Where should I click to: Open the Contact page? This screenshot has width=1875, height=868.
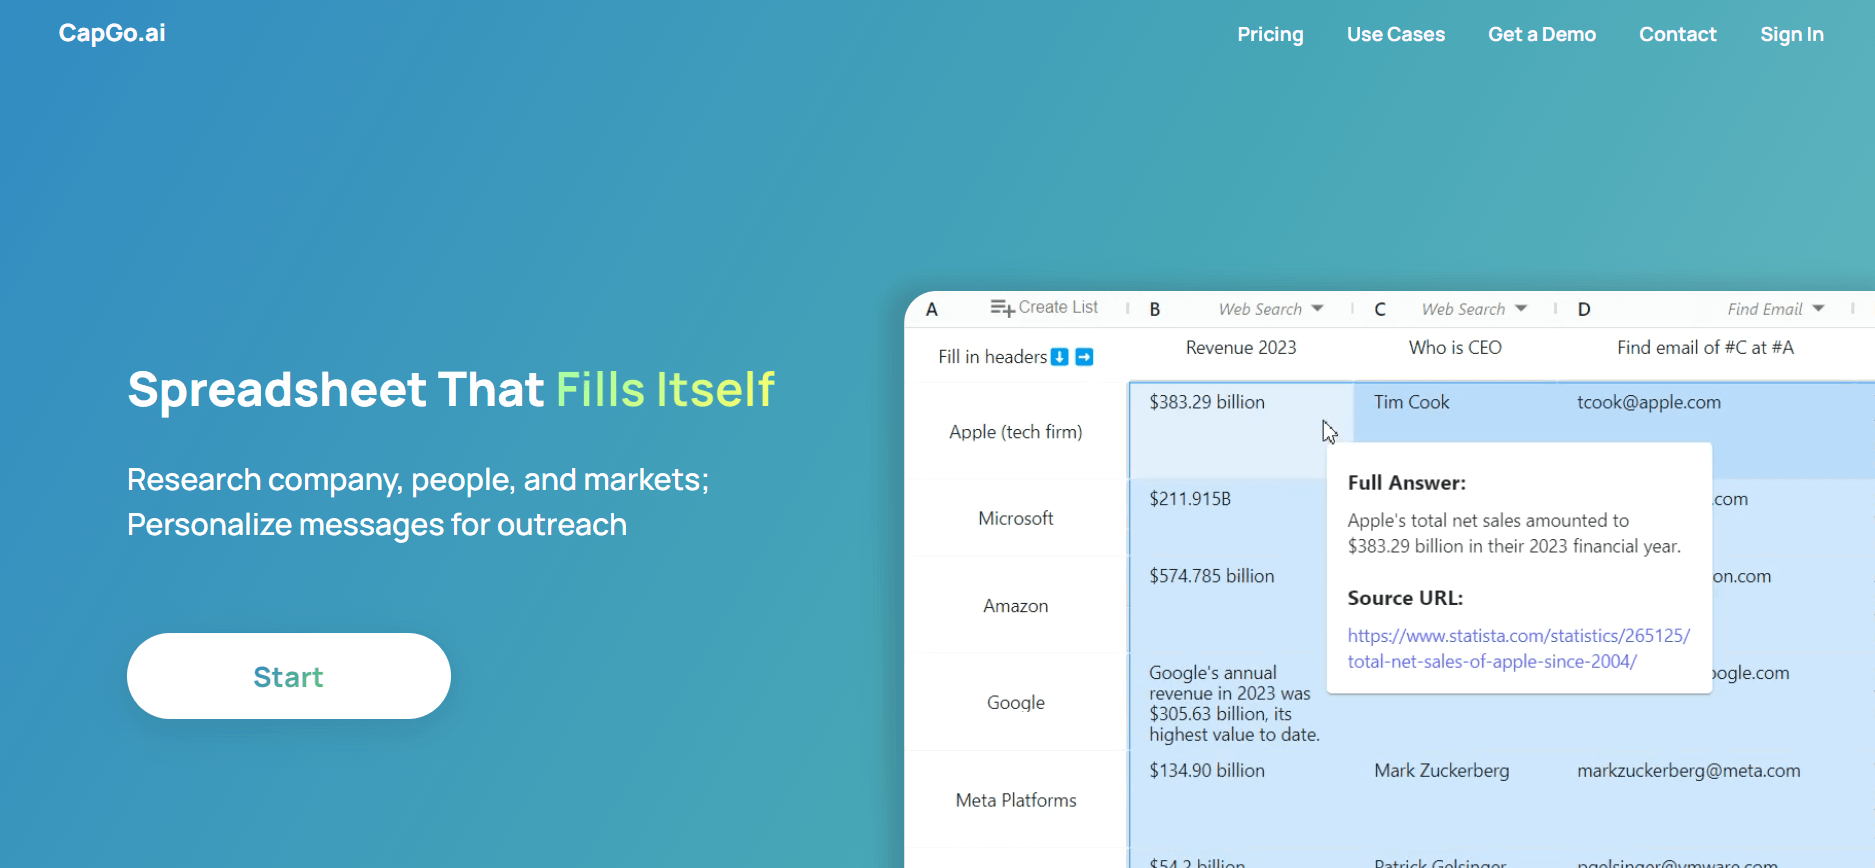(x=1677, y=34)
